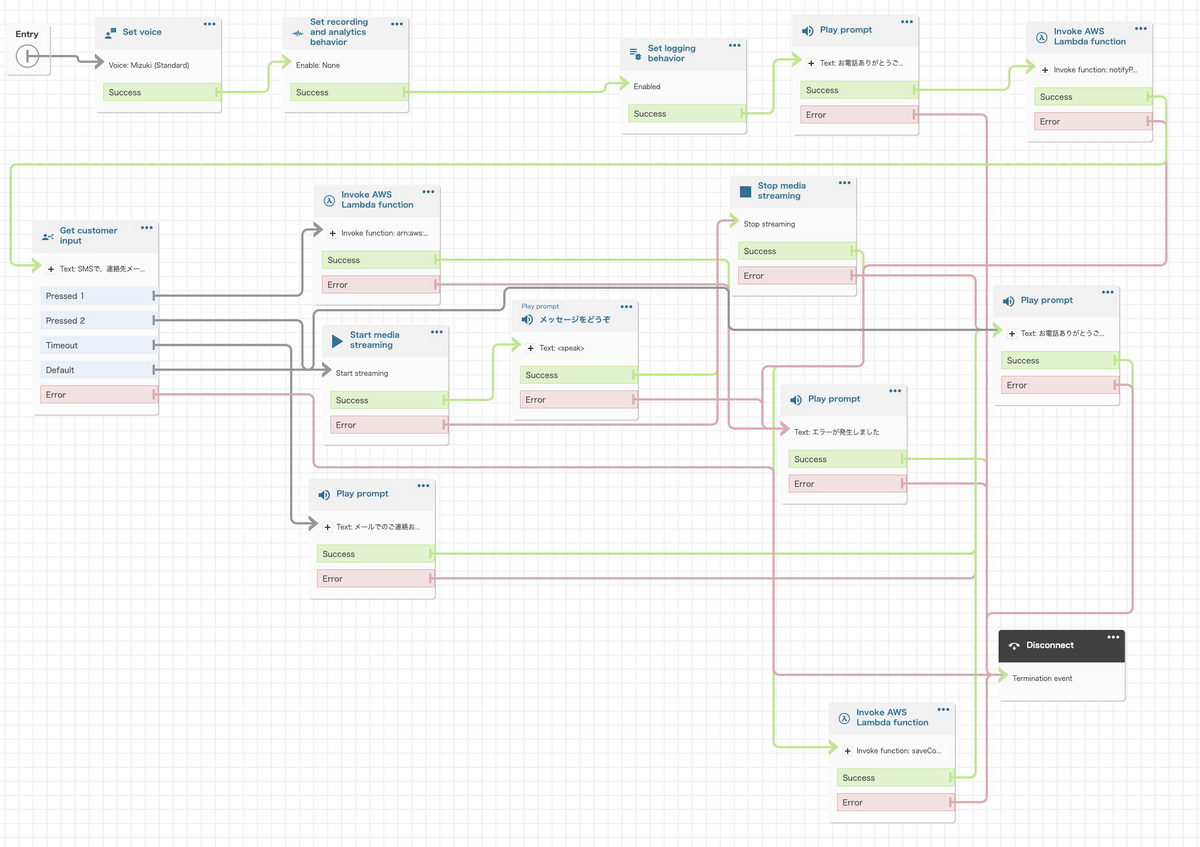Click the Get customer input block title

coord(88,236)
